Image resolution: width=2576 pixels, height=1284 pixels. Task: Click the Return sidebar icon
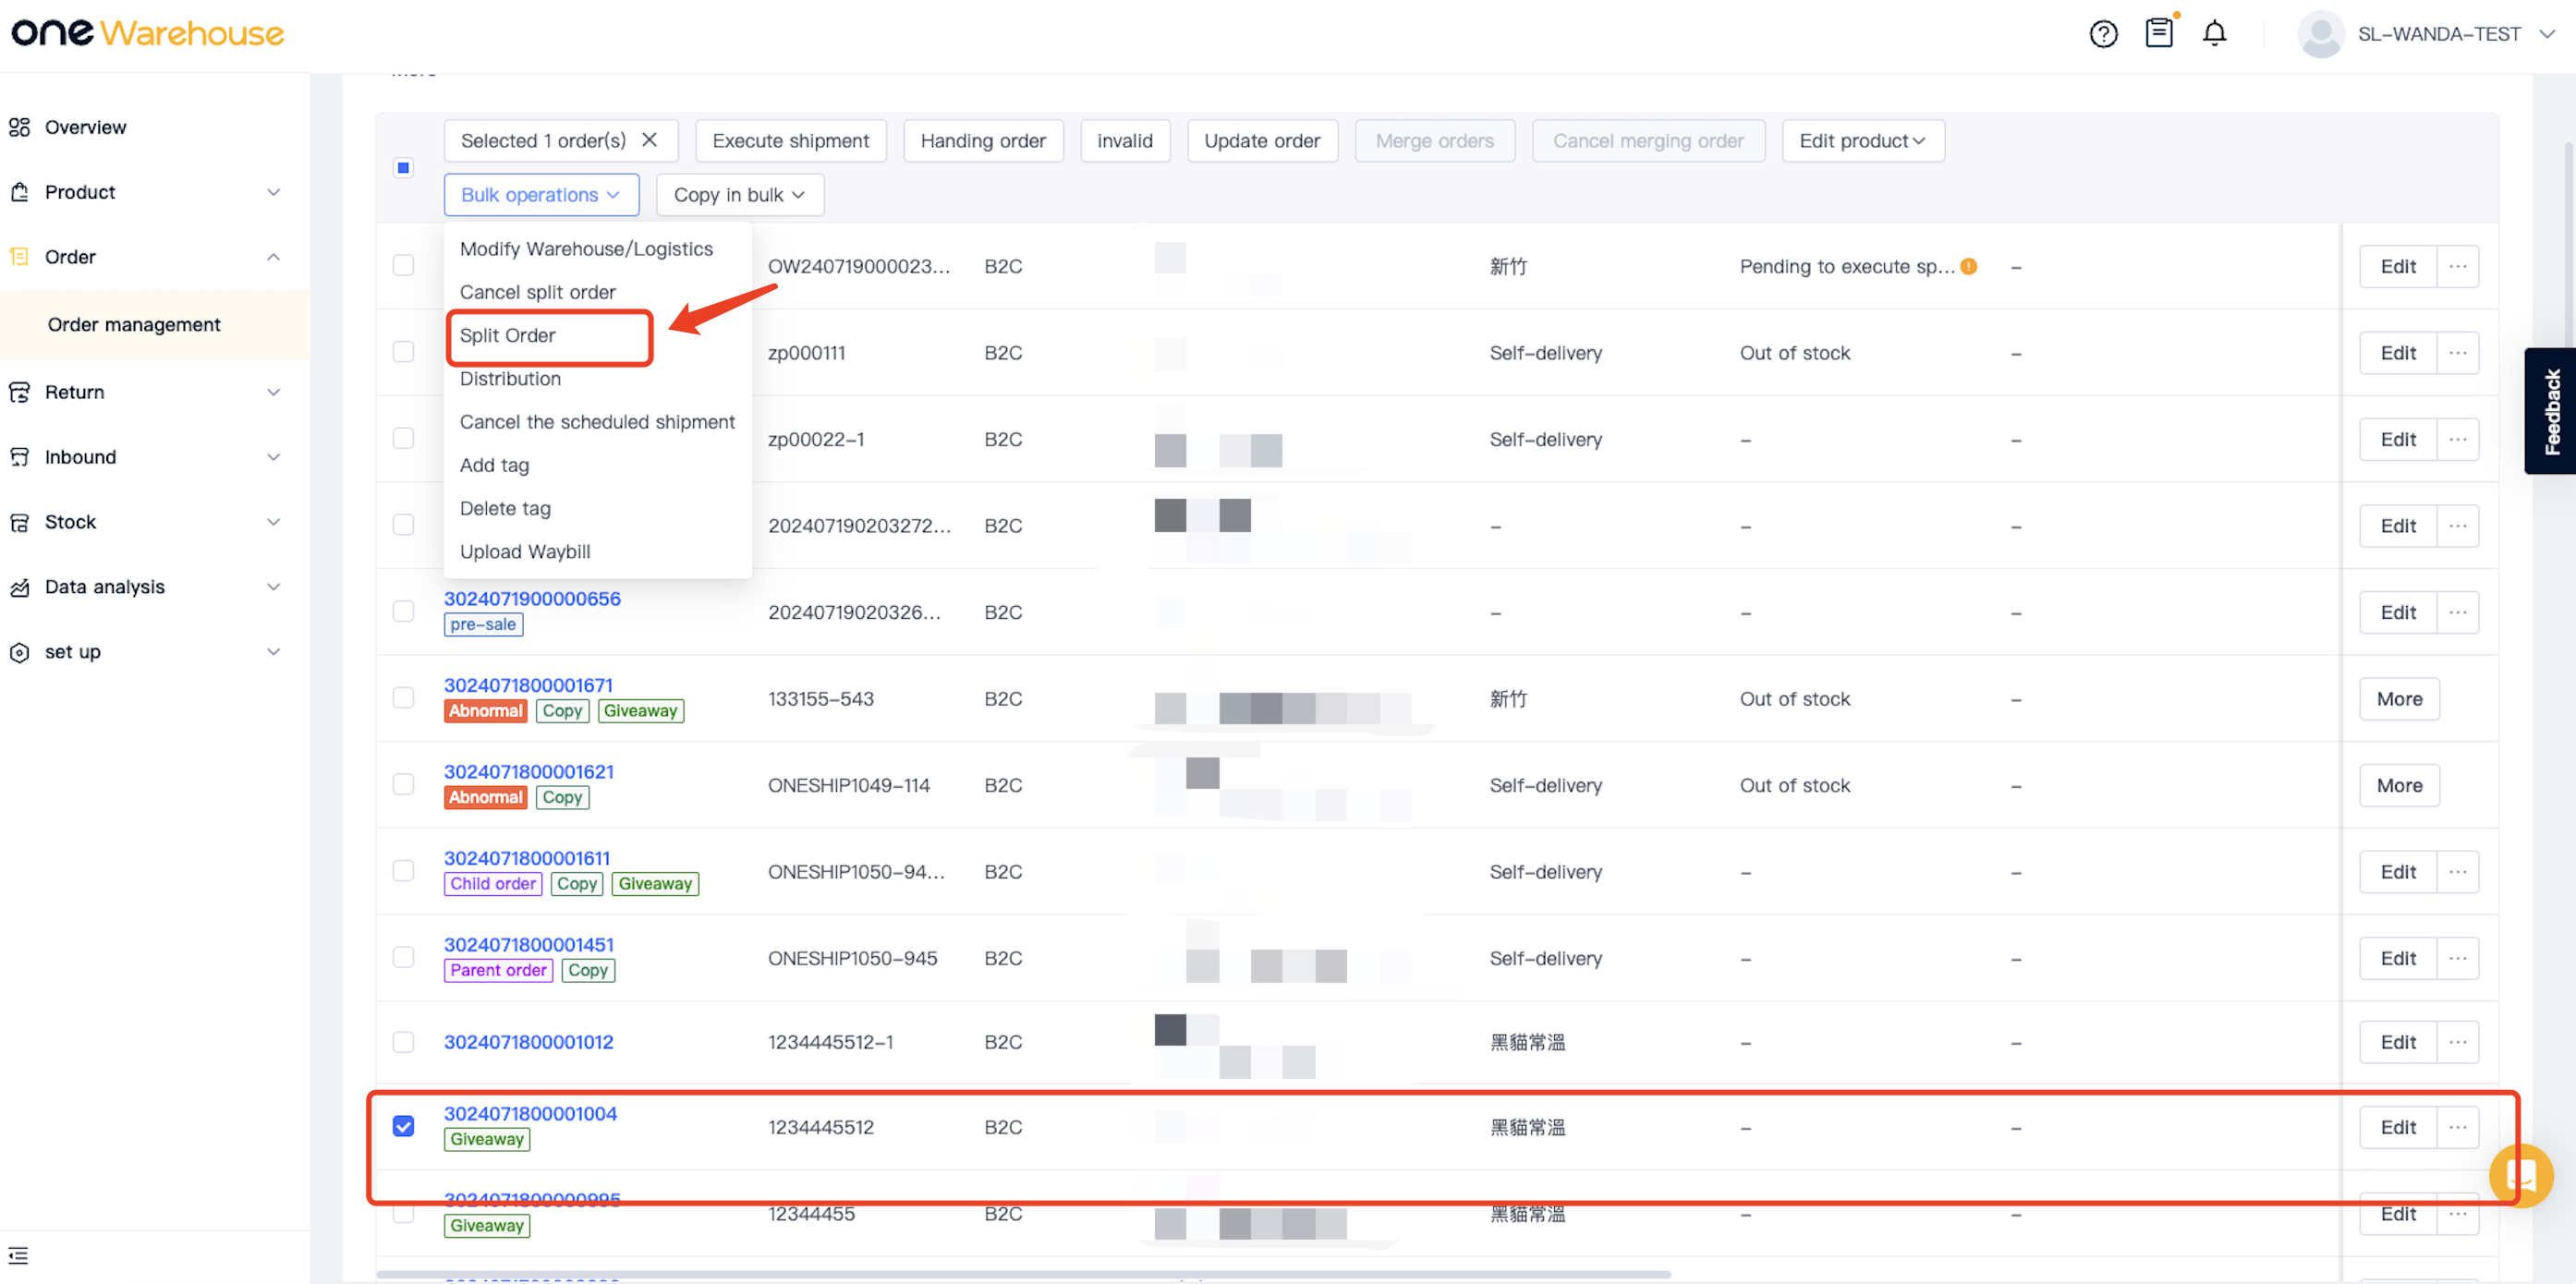pyautogui.click(x=19, y=392)
